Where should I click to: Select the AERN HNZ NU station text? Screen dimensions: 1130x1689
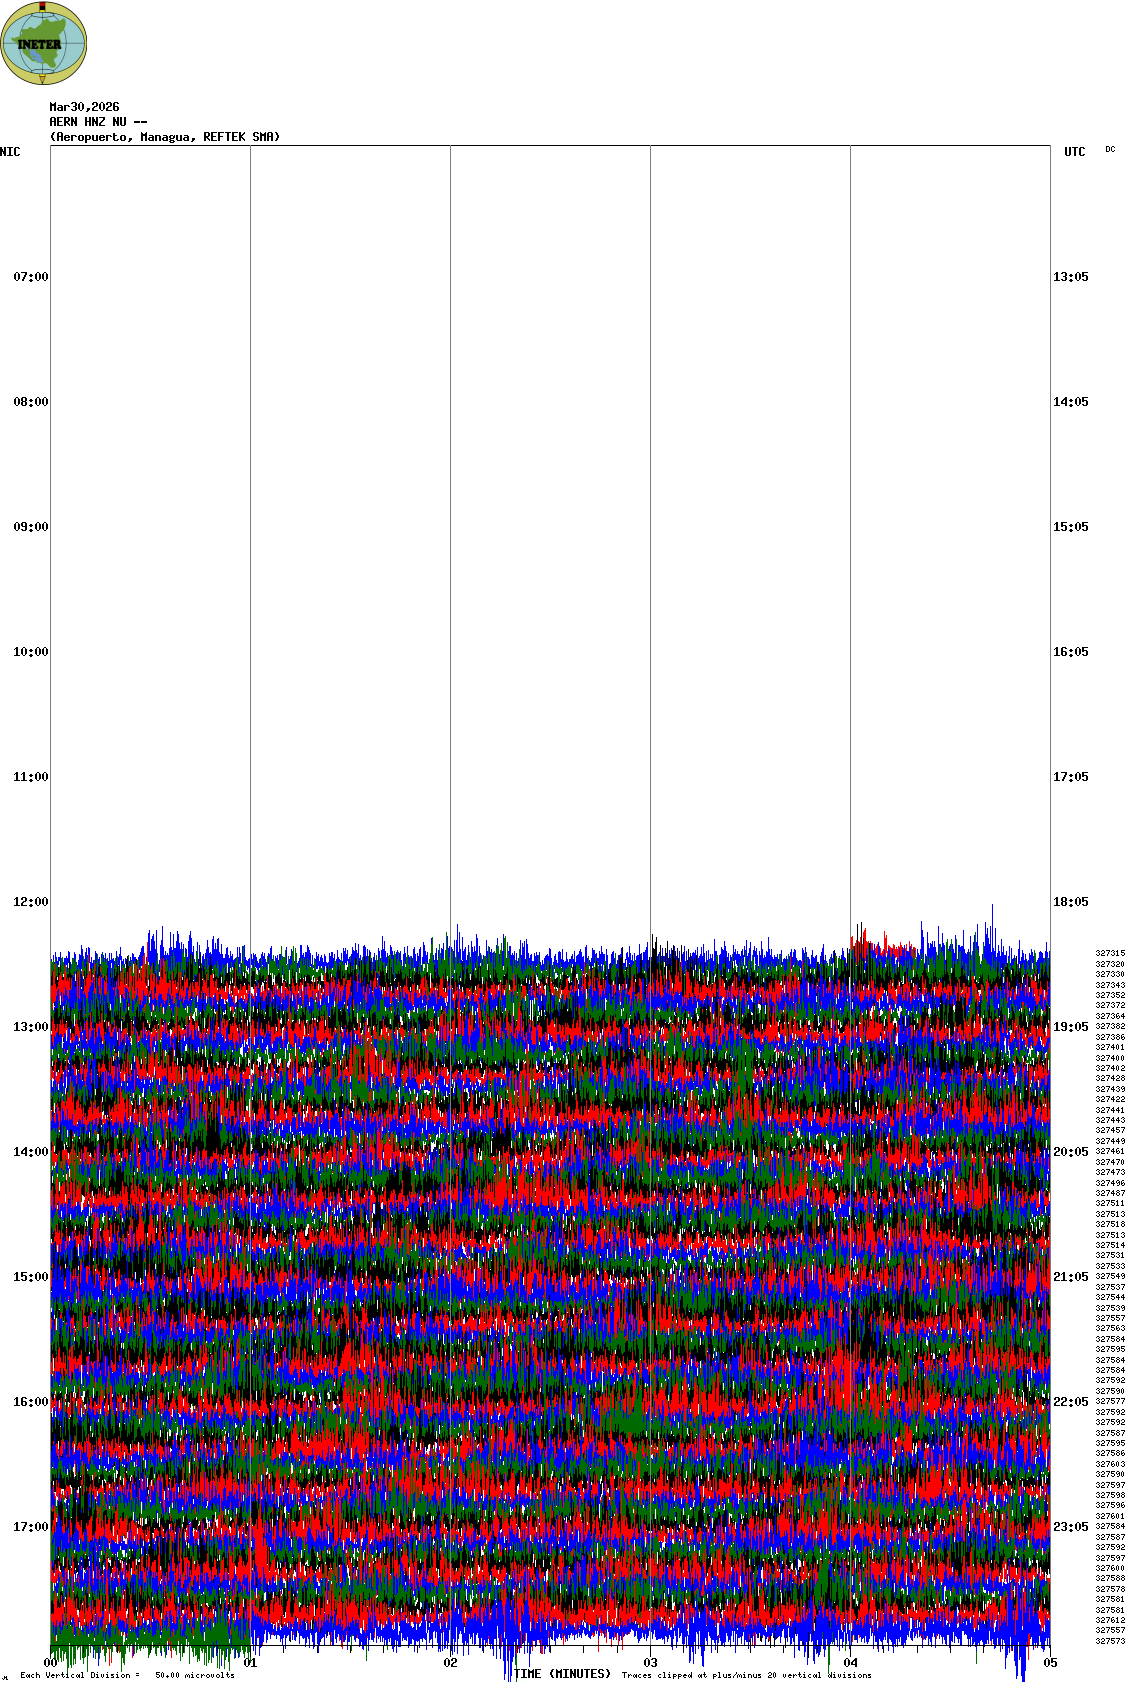coord(98,122)
